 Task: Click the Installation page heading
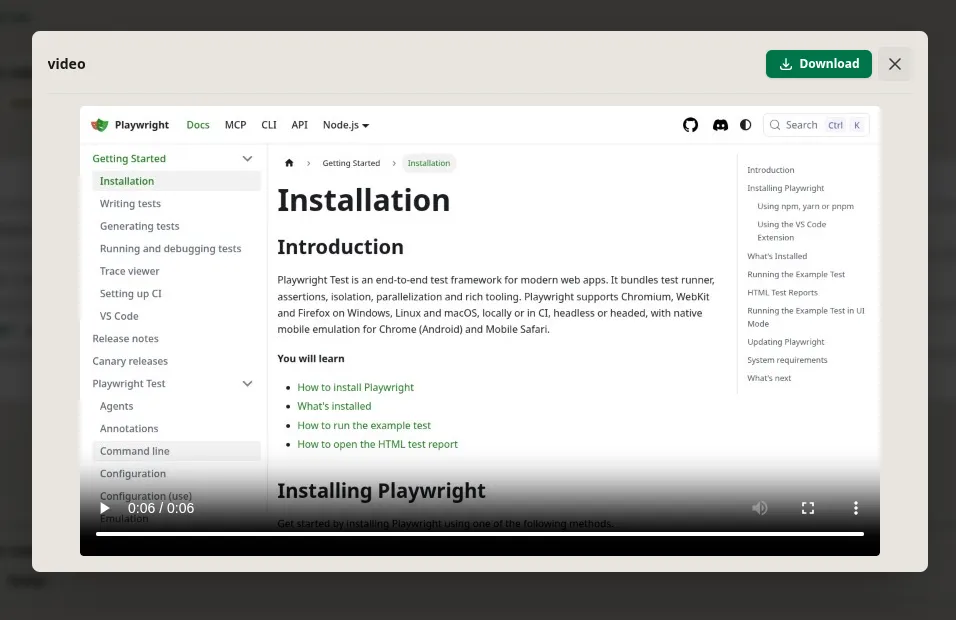363,200
